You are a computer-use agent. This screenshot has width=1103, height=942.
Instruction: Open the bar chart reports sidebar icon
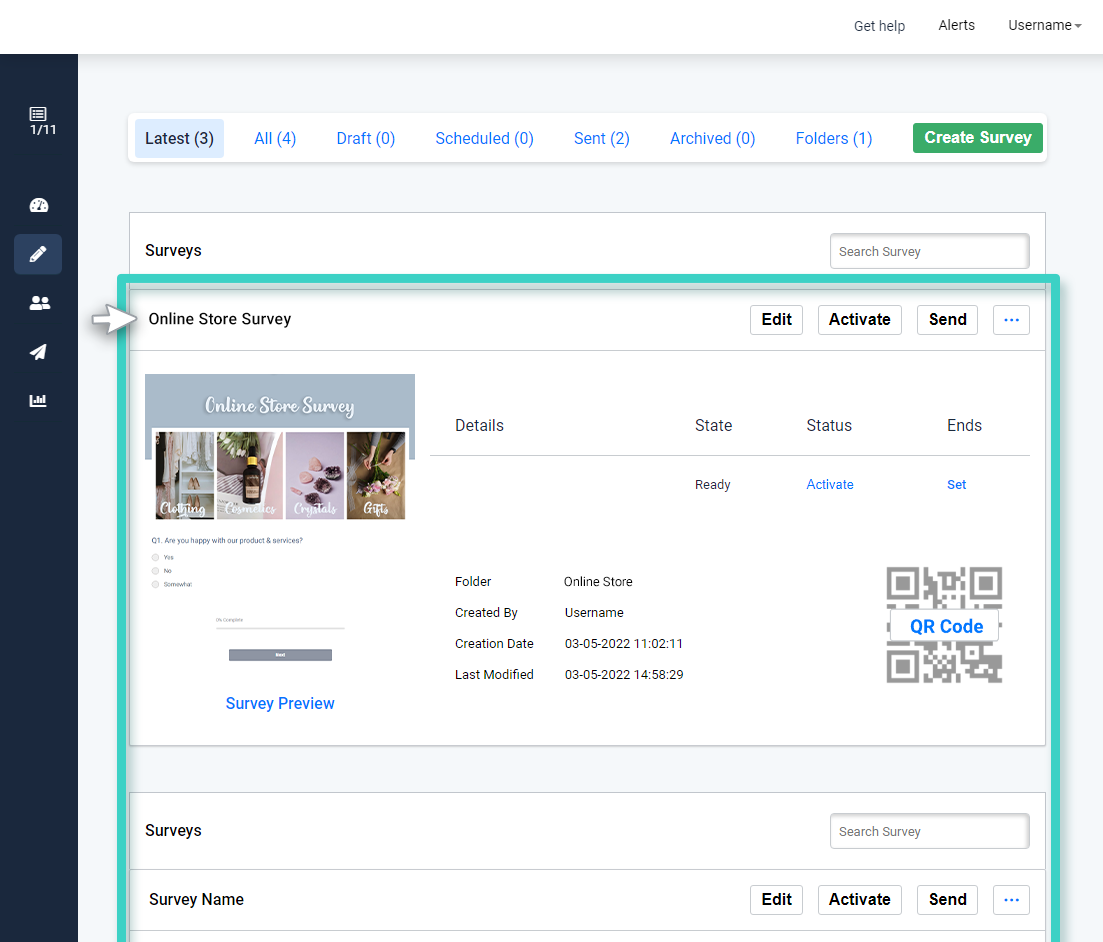pos(38,400)
